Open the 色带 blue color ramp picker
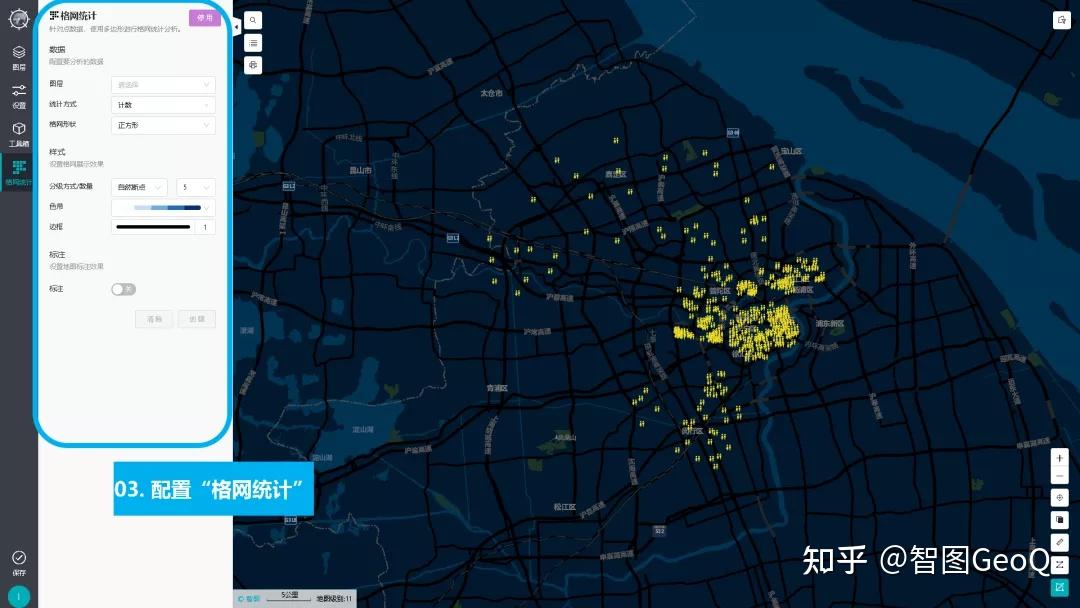Viewport: 1080px width, 608px height. [x=163, y=207]
